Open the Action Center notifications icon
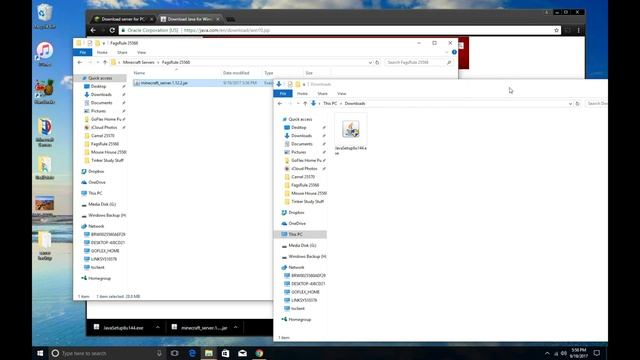The image size is (640, 360). pyautogui.click(x=596, y=353)
